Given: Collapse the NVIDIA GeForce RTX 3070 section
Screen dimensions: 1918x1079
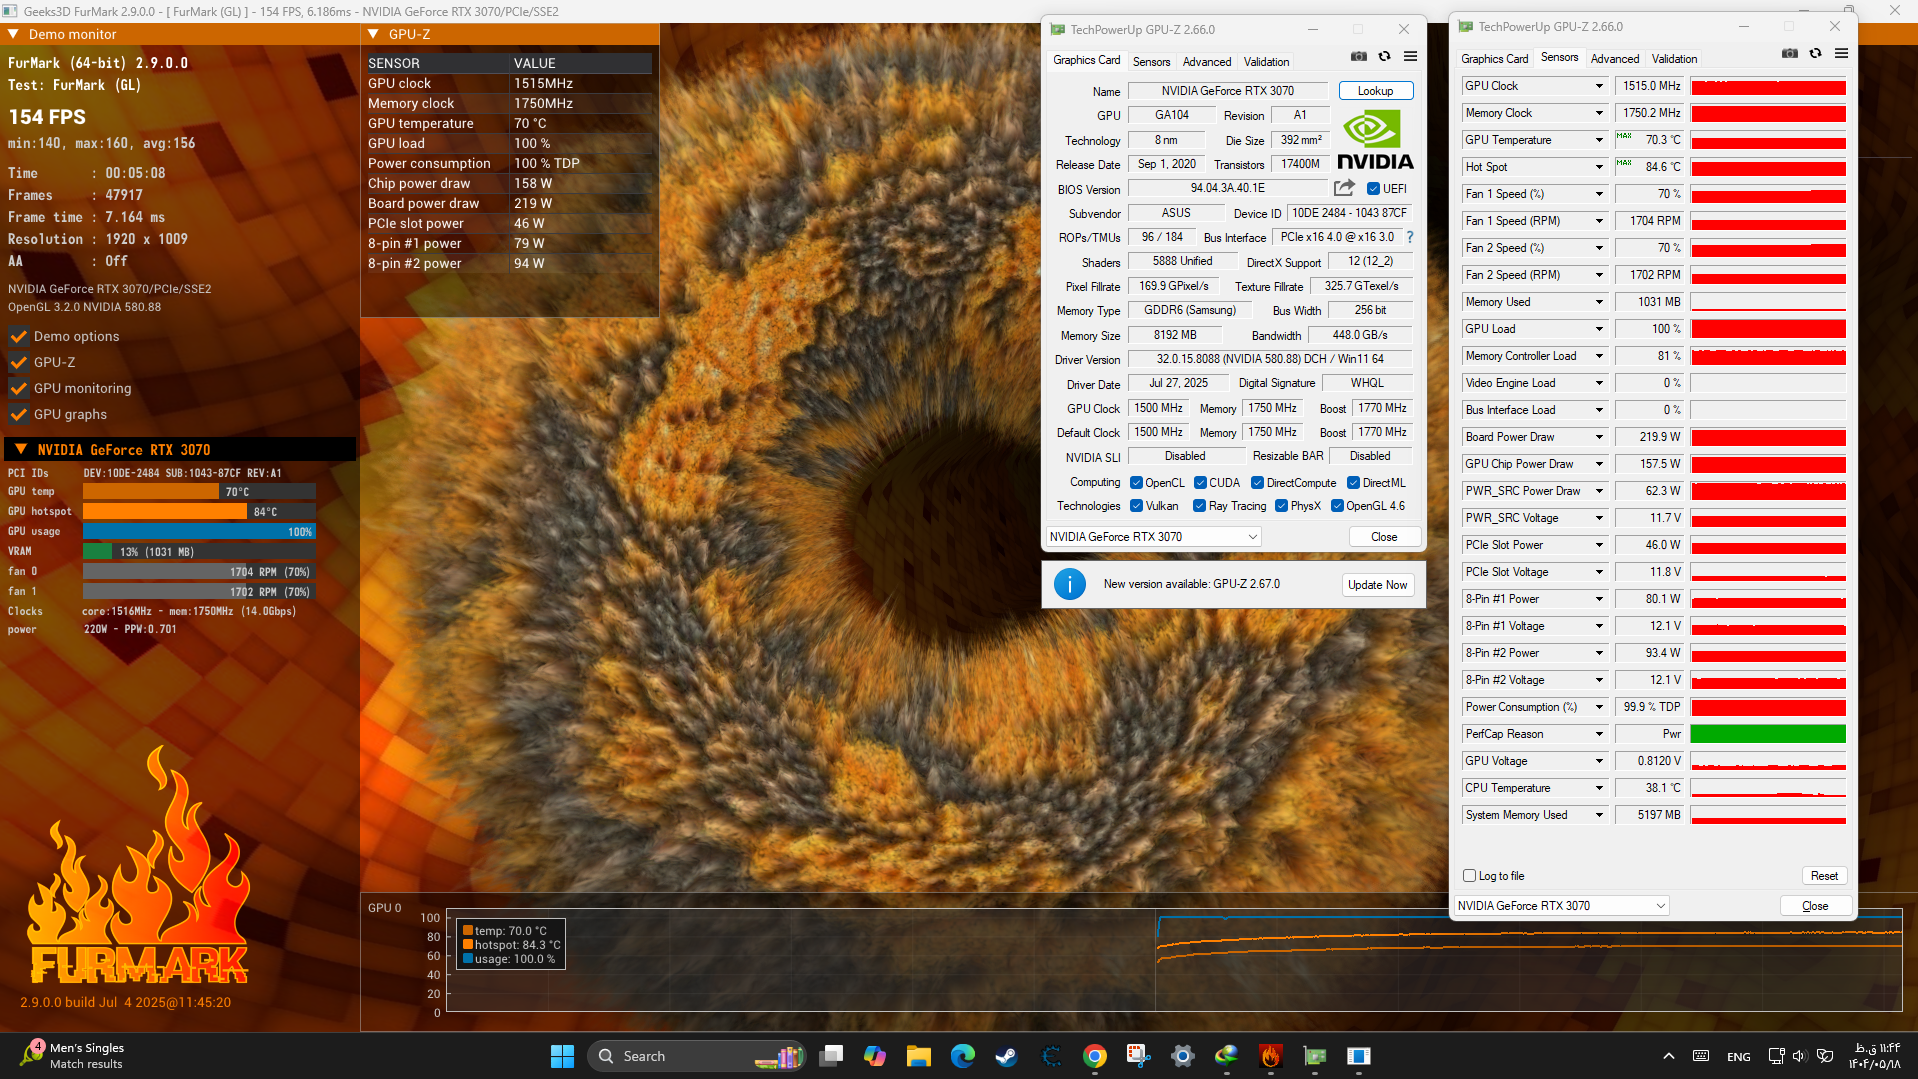Looking at the screenshot, I should click(21, 450).
